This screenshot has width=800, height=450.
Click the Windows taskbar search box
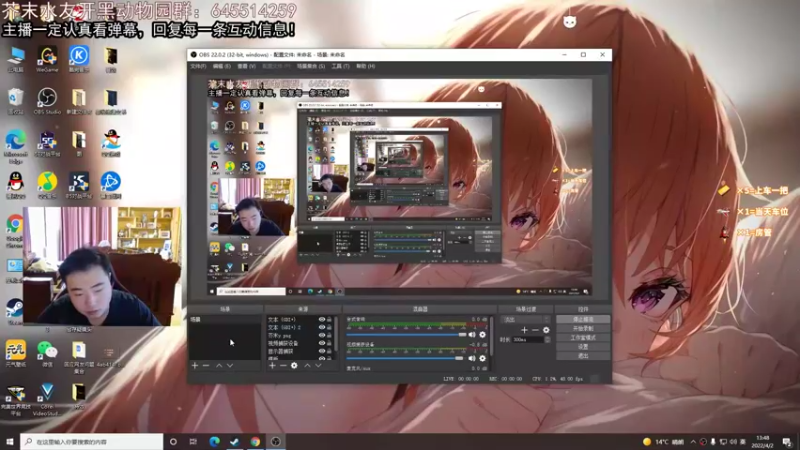(92, 442)
